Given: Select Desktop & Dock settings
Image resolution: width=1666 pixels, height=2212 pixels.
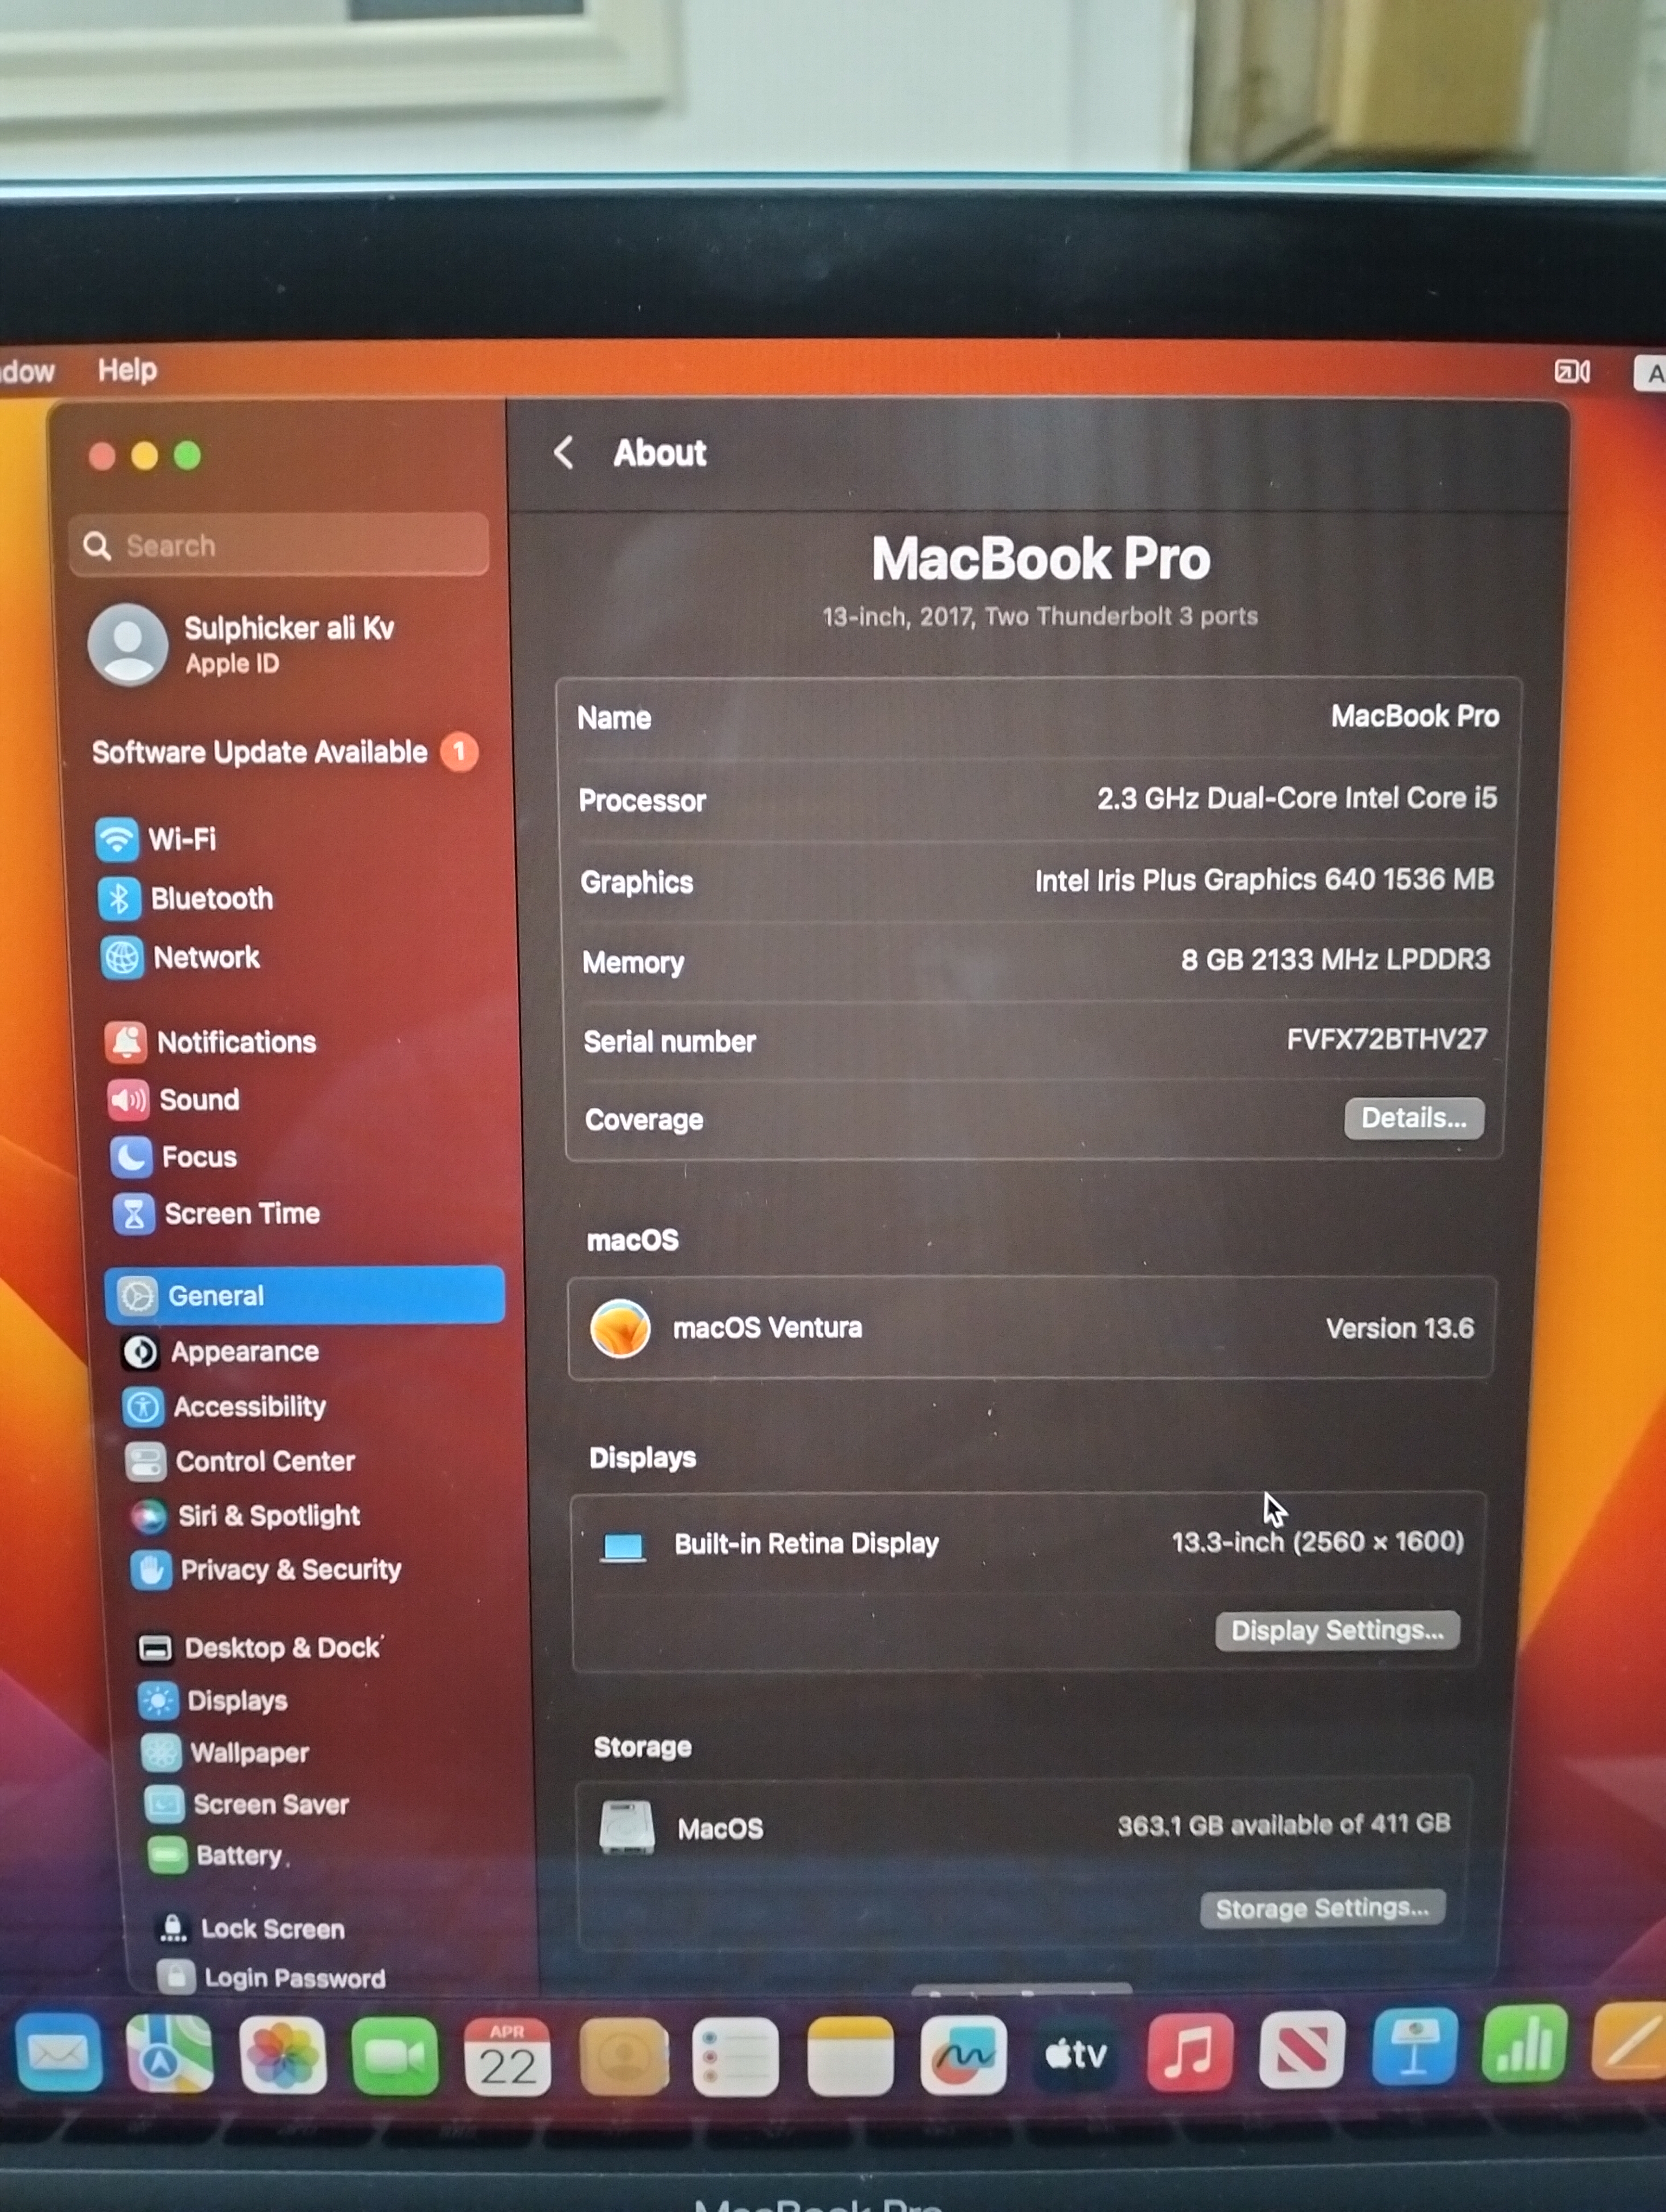Looking at the screenshot, I should pyautogui.click(x=260, y=1648).
